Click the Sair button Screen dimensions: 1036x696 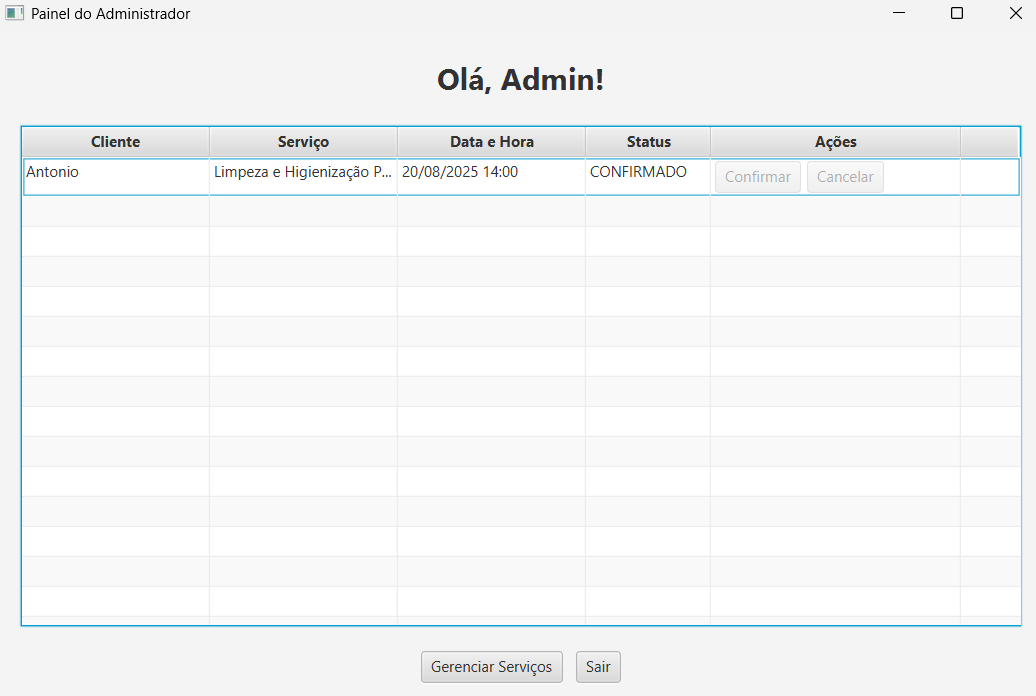598,667
